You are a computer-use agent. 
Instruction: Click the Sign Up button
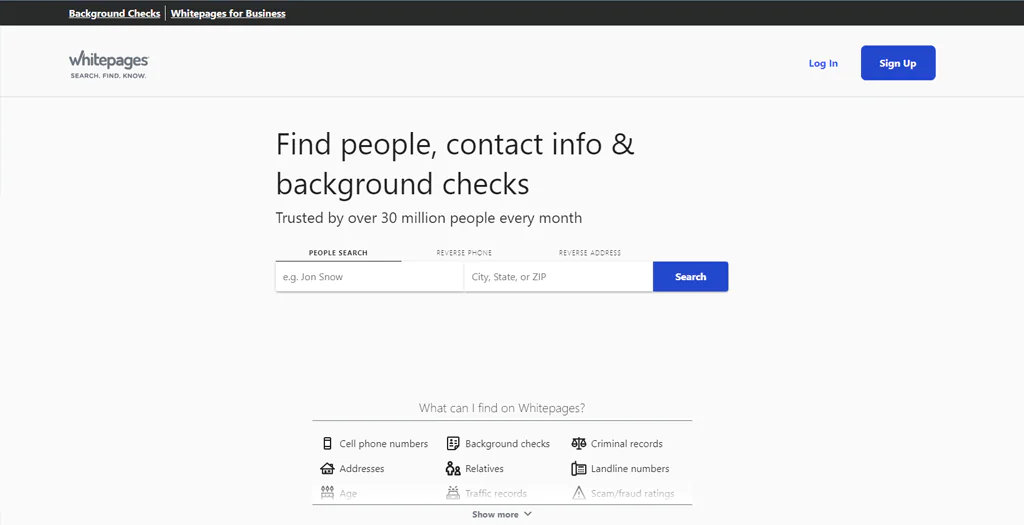898,63
